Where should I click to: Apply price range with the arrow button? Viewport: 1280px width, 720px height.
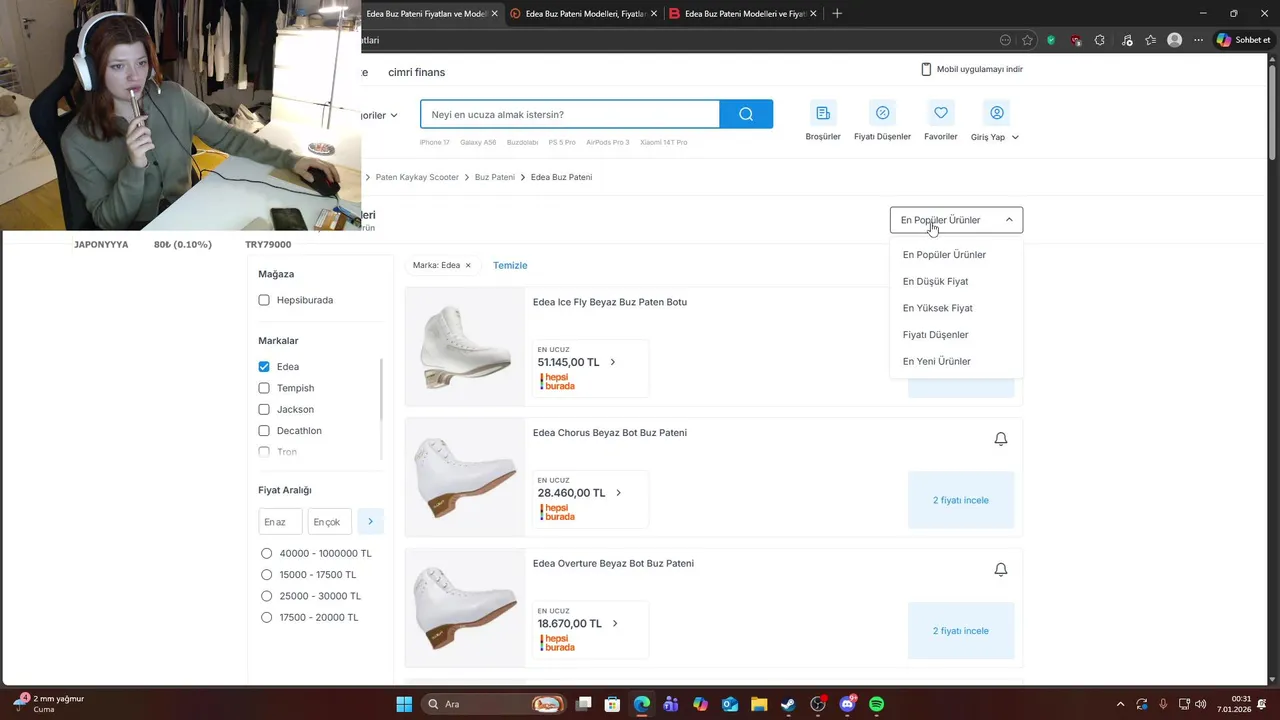[x=370, y=521]
